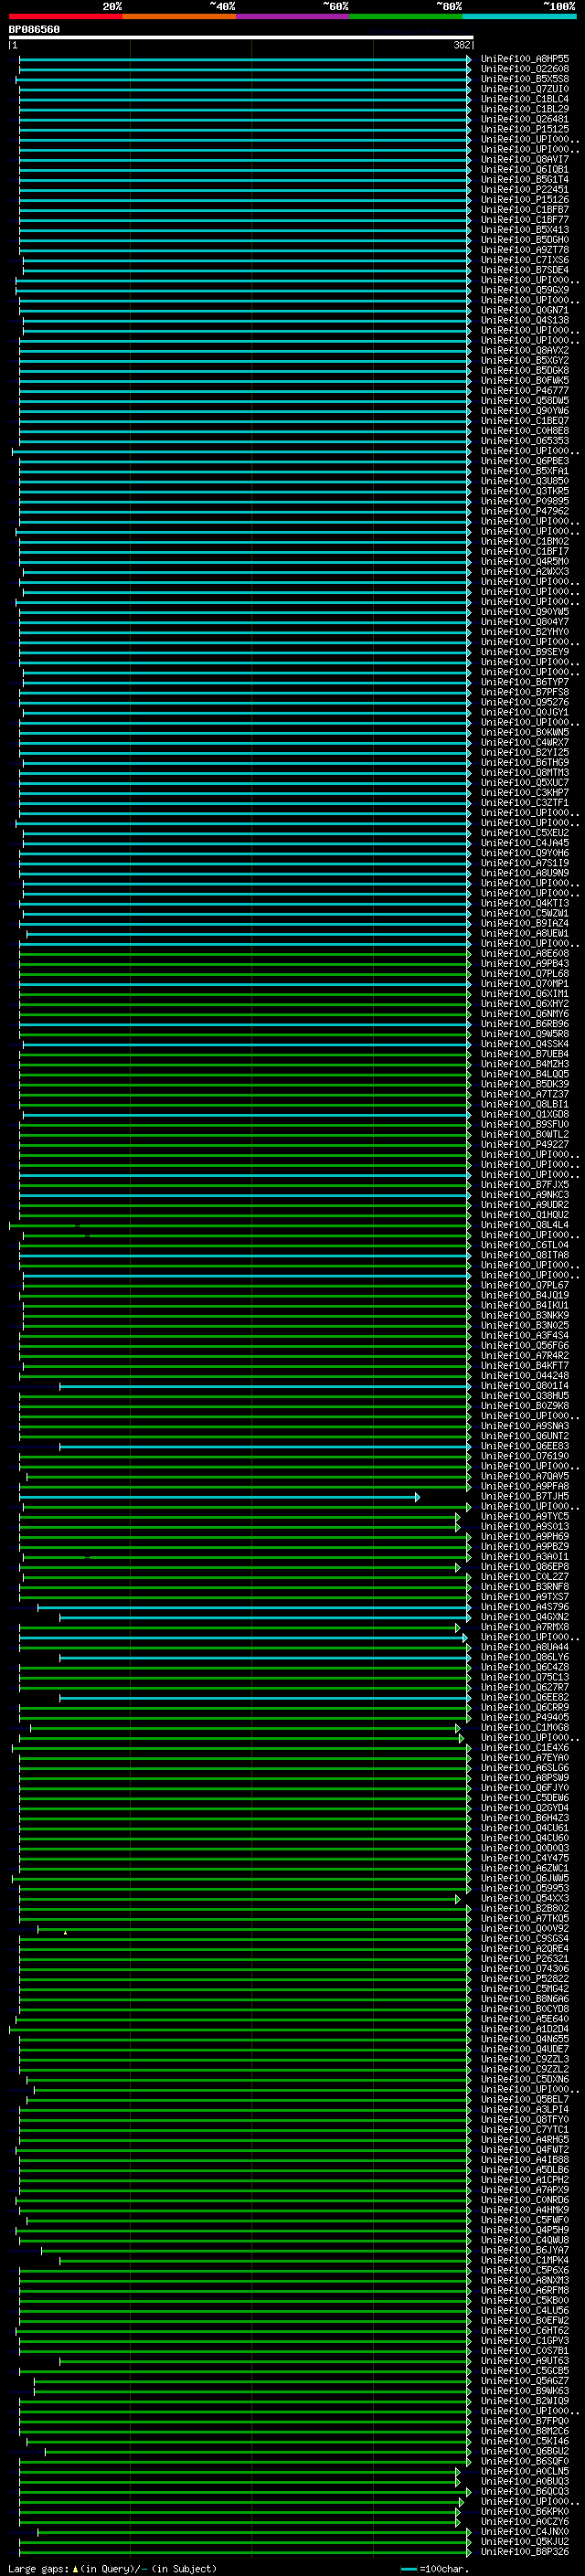Click hit label UniRef100_B8M2C6
Image resolution: width=585 pixels, height=2576 pixels.
(x=525, y=2432)
